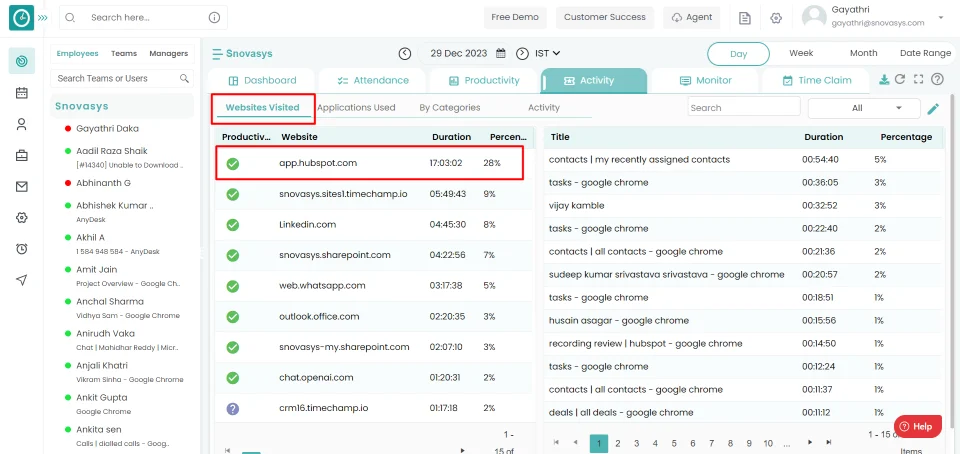
Task: Go to page 10 of titles
Action: click(768, 444)
